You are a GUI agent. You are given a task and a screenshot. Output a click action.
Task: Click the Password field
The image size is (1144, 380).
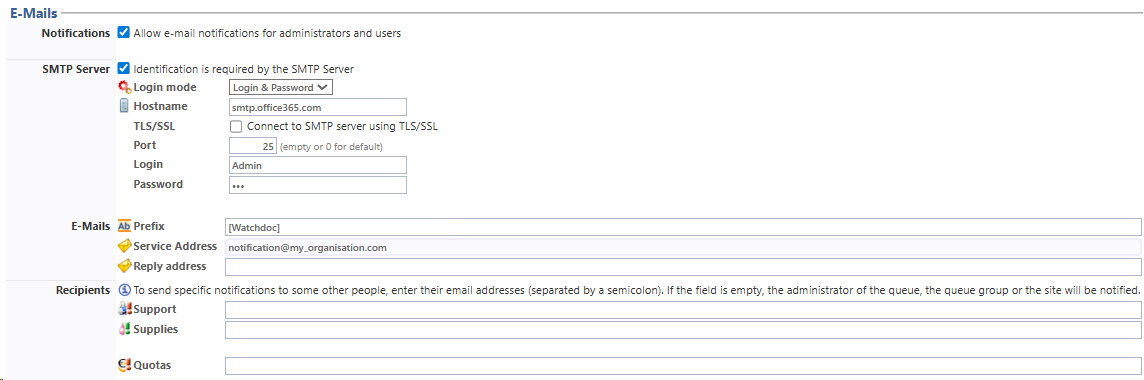317,185
